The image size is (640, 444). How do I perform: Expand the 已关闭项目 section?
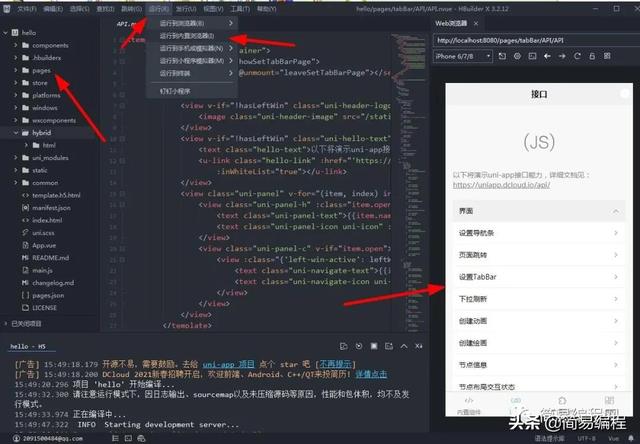tap(5, 324)
